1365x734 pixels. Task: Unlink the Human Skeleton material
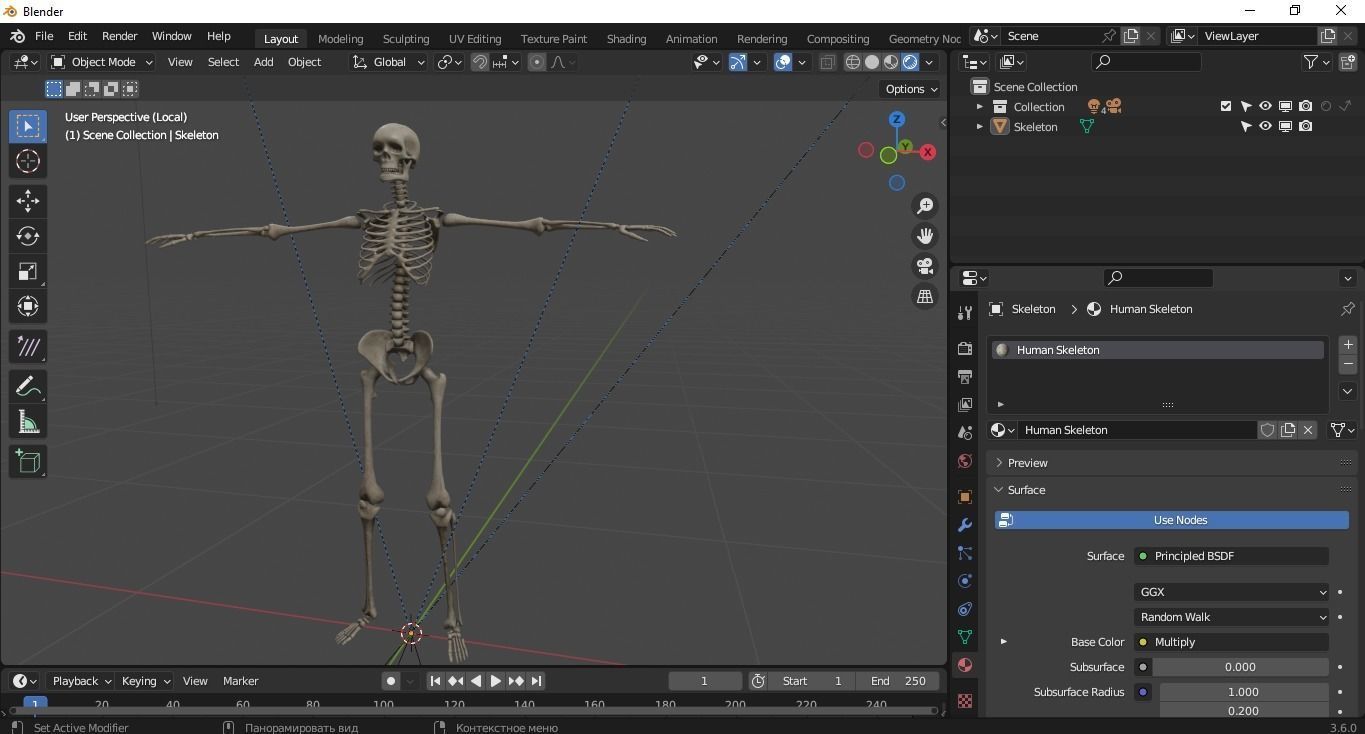tap(1308, 430)
